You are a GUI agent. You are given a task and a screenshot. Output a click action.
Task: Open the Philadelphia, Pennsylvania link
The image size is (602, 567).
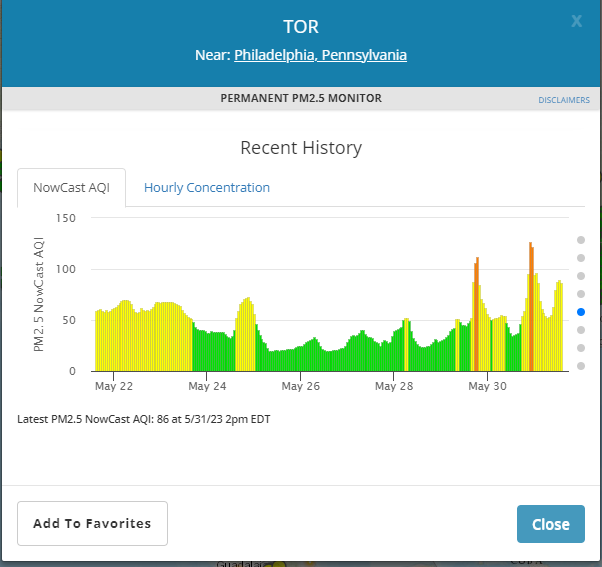click(320, 55)
